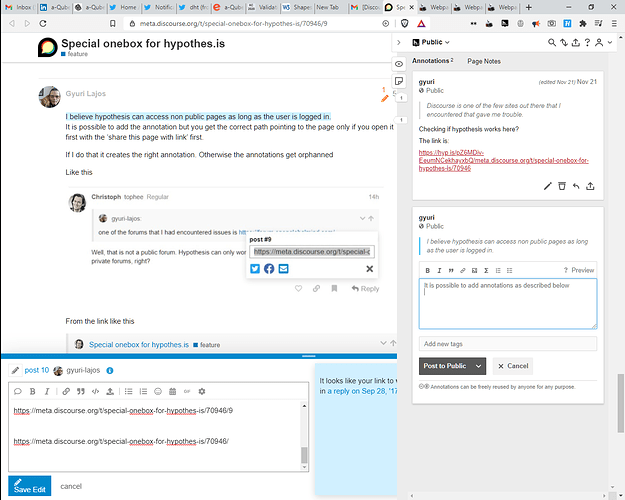Share gyuri's Nov 21 annotation
The image size is (625, 500).
click(590, 186)
